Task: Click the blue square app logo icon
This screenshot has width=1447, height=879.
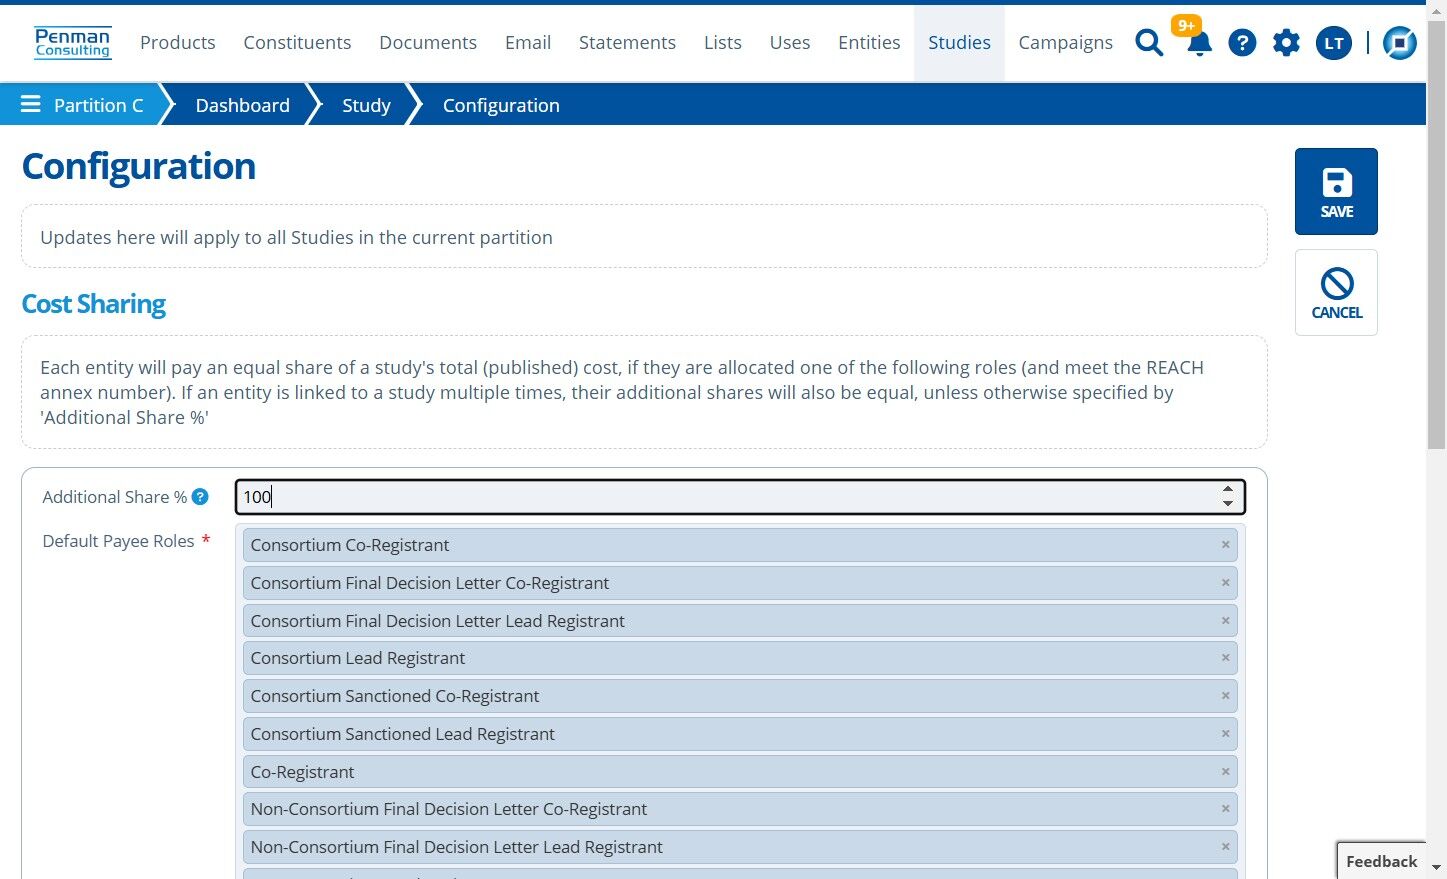Action: coord(1400,43)
